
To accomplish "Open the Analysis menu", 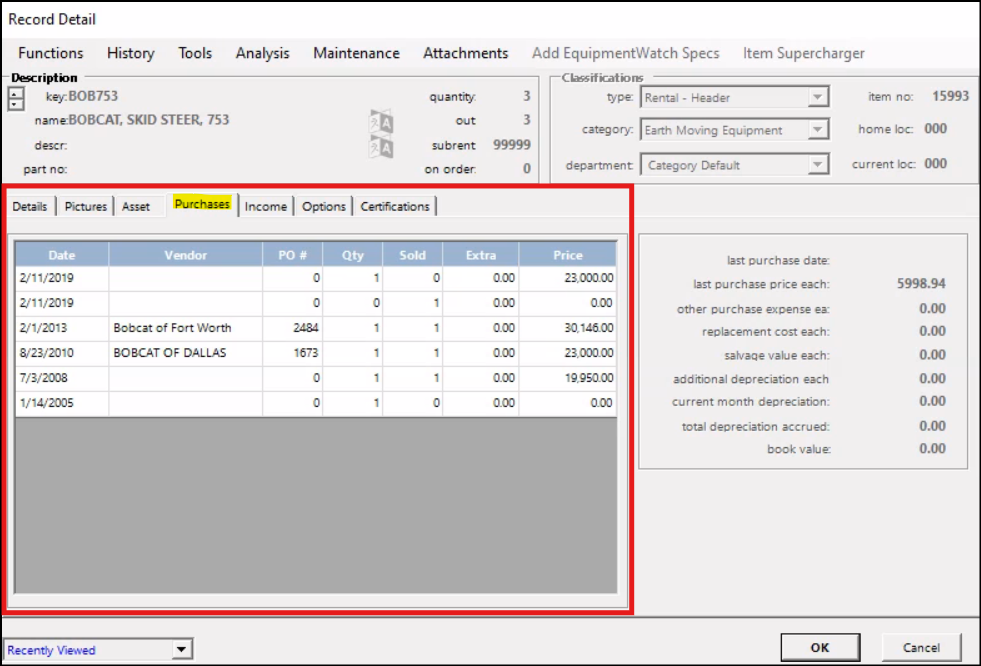I will [x=262, y=53].
